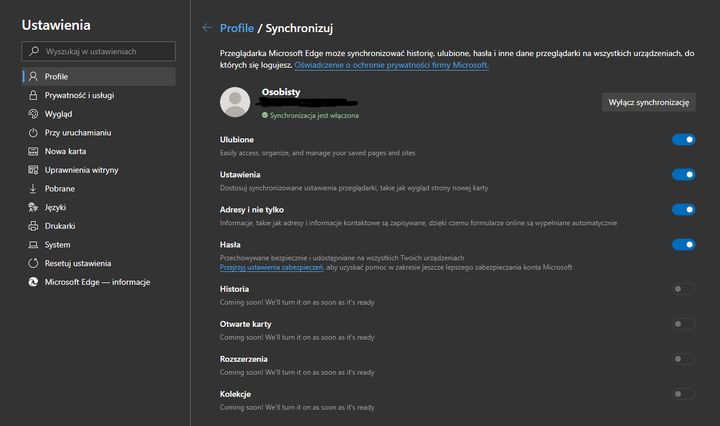Screen dimensions: 720x426
Task: Turn off the Ulubione sync toggle
Action: [x=683, y=140]
